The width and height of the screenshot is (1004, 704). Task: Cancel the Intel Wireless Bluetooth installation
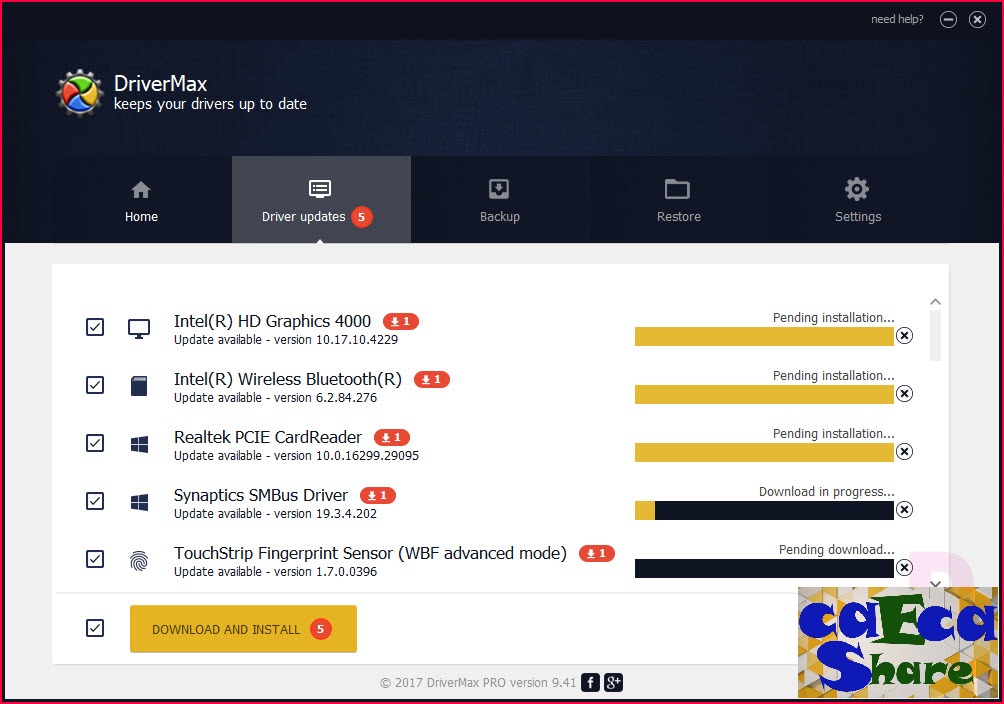click(x=904, y=393)
